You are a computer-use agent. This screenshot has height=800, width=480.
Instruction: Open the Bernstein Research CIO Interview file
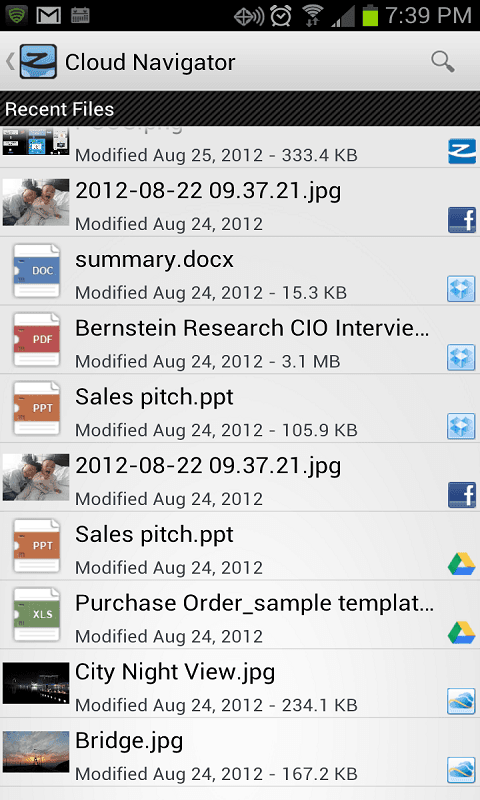click(x=240, y=340)
